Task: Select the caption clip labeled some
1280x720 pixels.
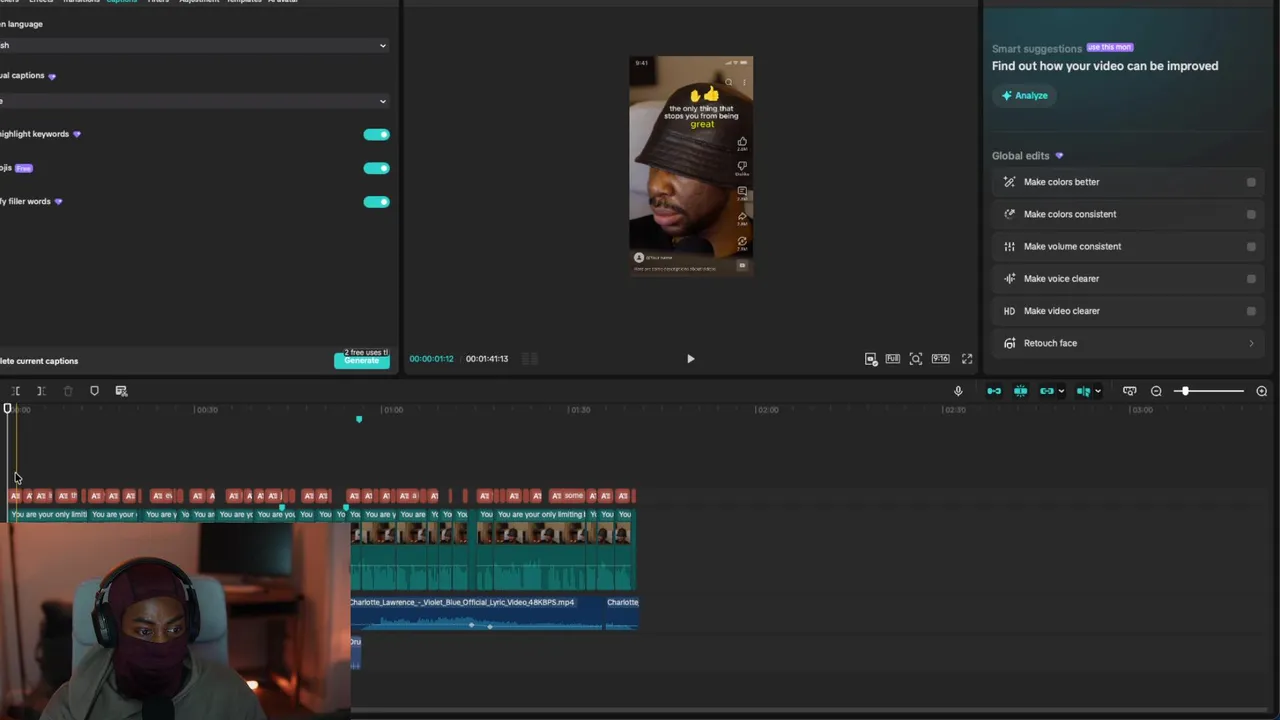Action: point(567,496)
